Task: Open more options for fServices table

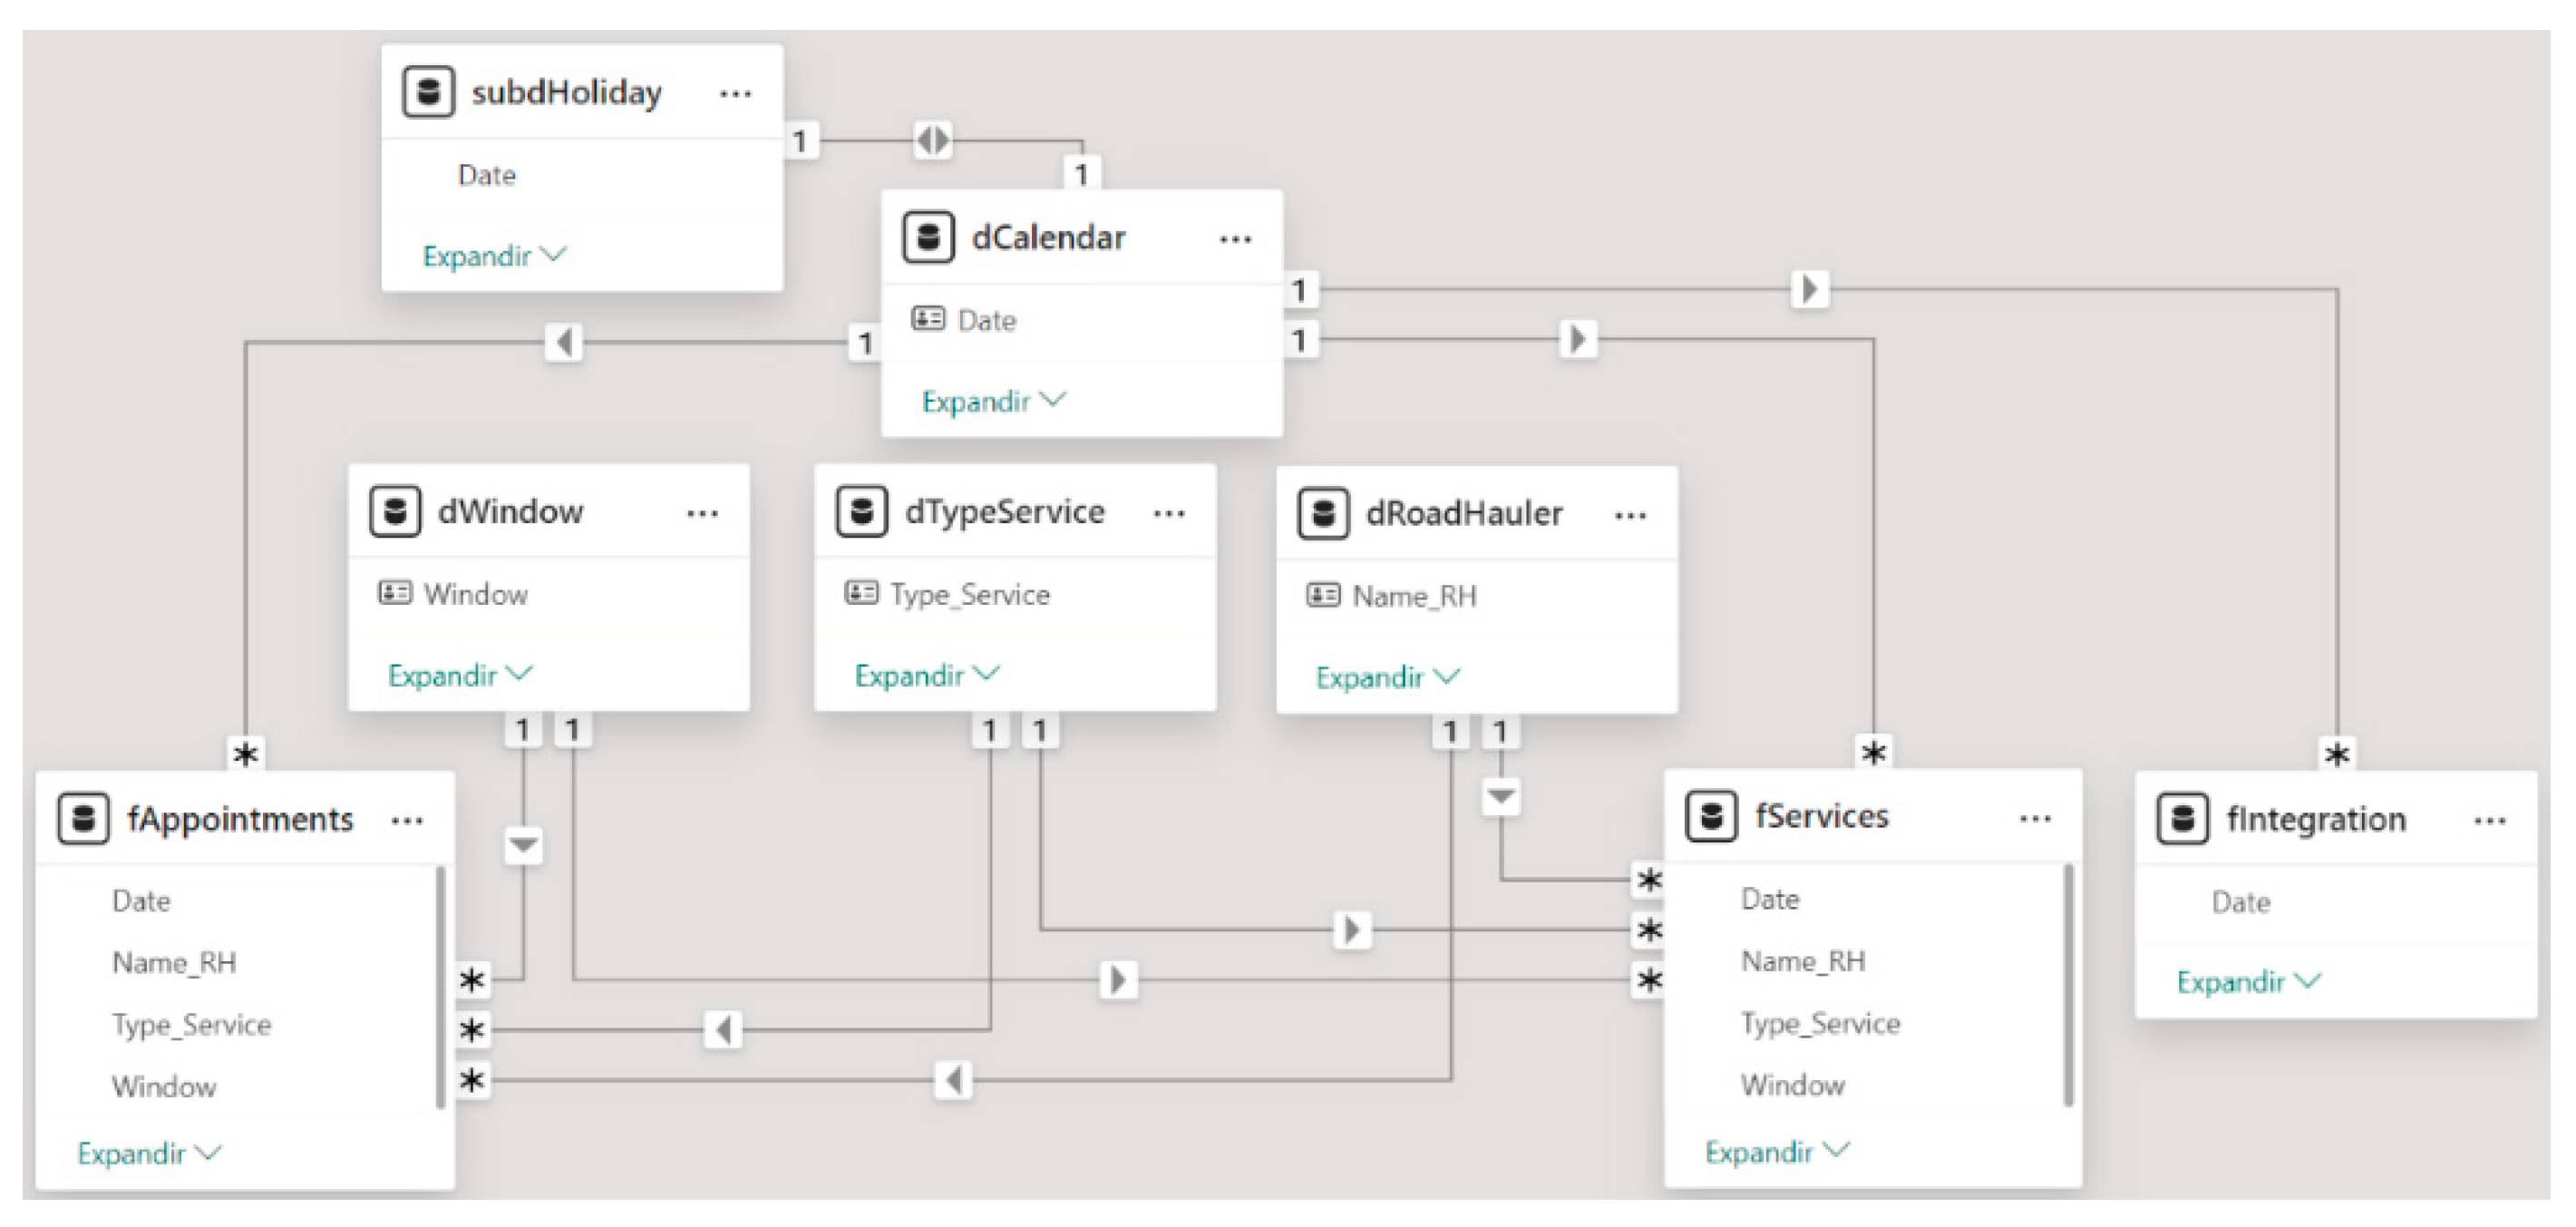Action: pos(2034,819)
